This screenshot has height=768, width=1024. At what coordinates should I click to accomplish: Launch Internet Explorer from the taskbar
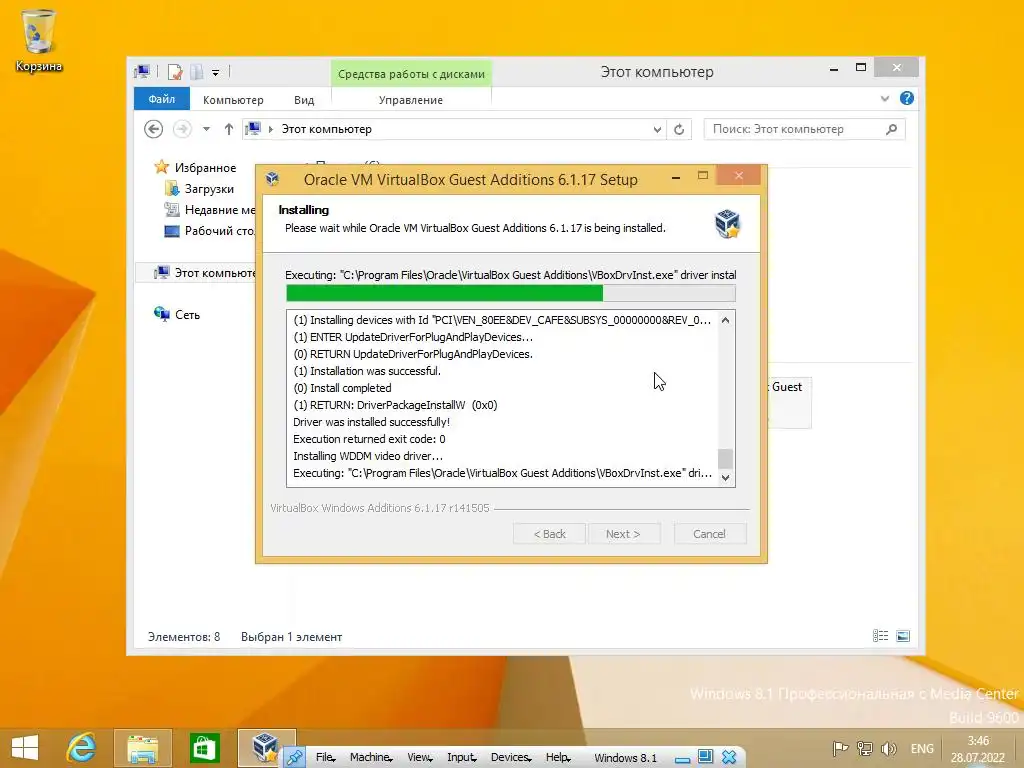(82, 748)
